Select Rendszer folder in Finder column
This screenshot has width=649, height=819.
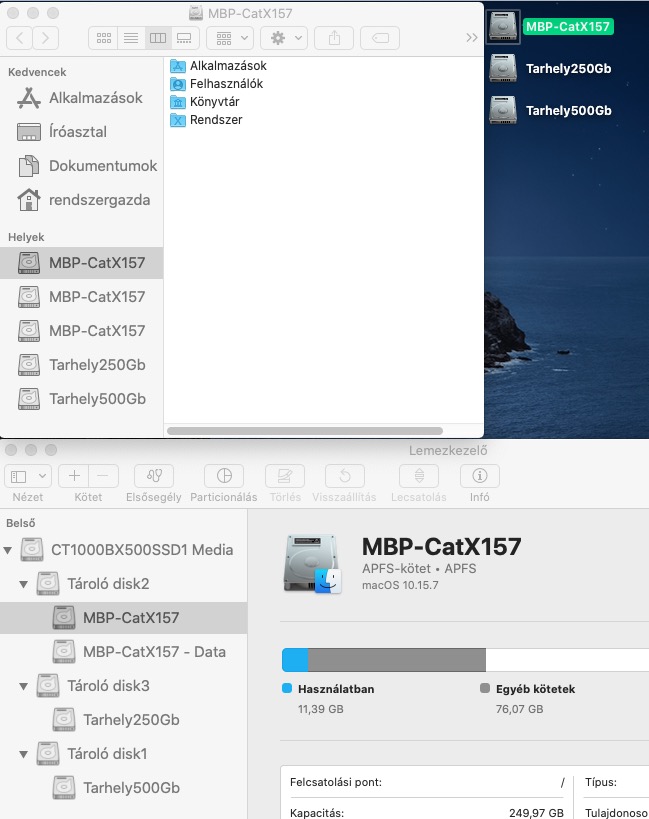tap(206, 120)
